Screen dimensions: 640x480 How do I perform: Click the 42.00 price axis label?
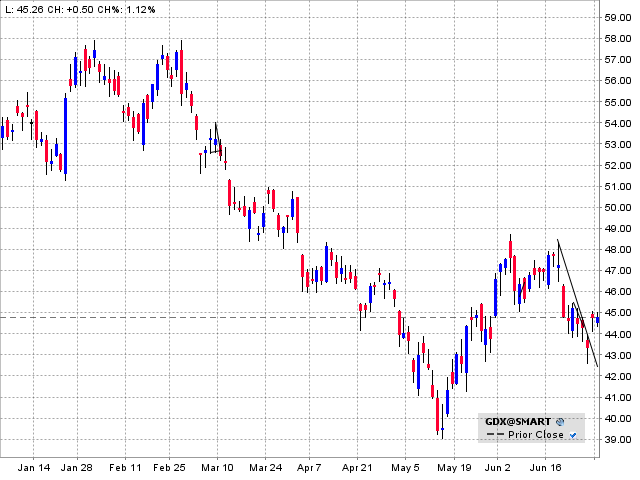pos(618,377)
